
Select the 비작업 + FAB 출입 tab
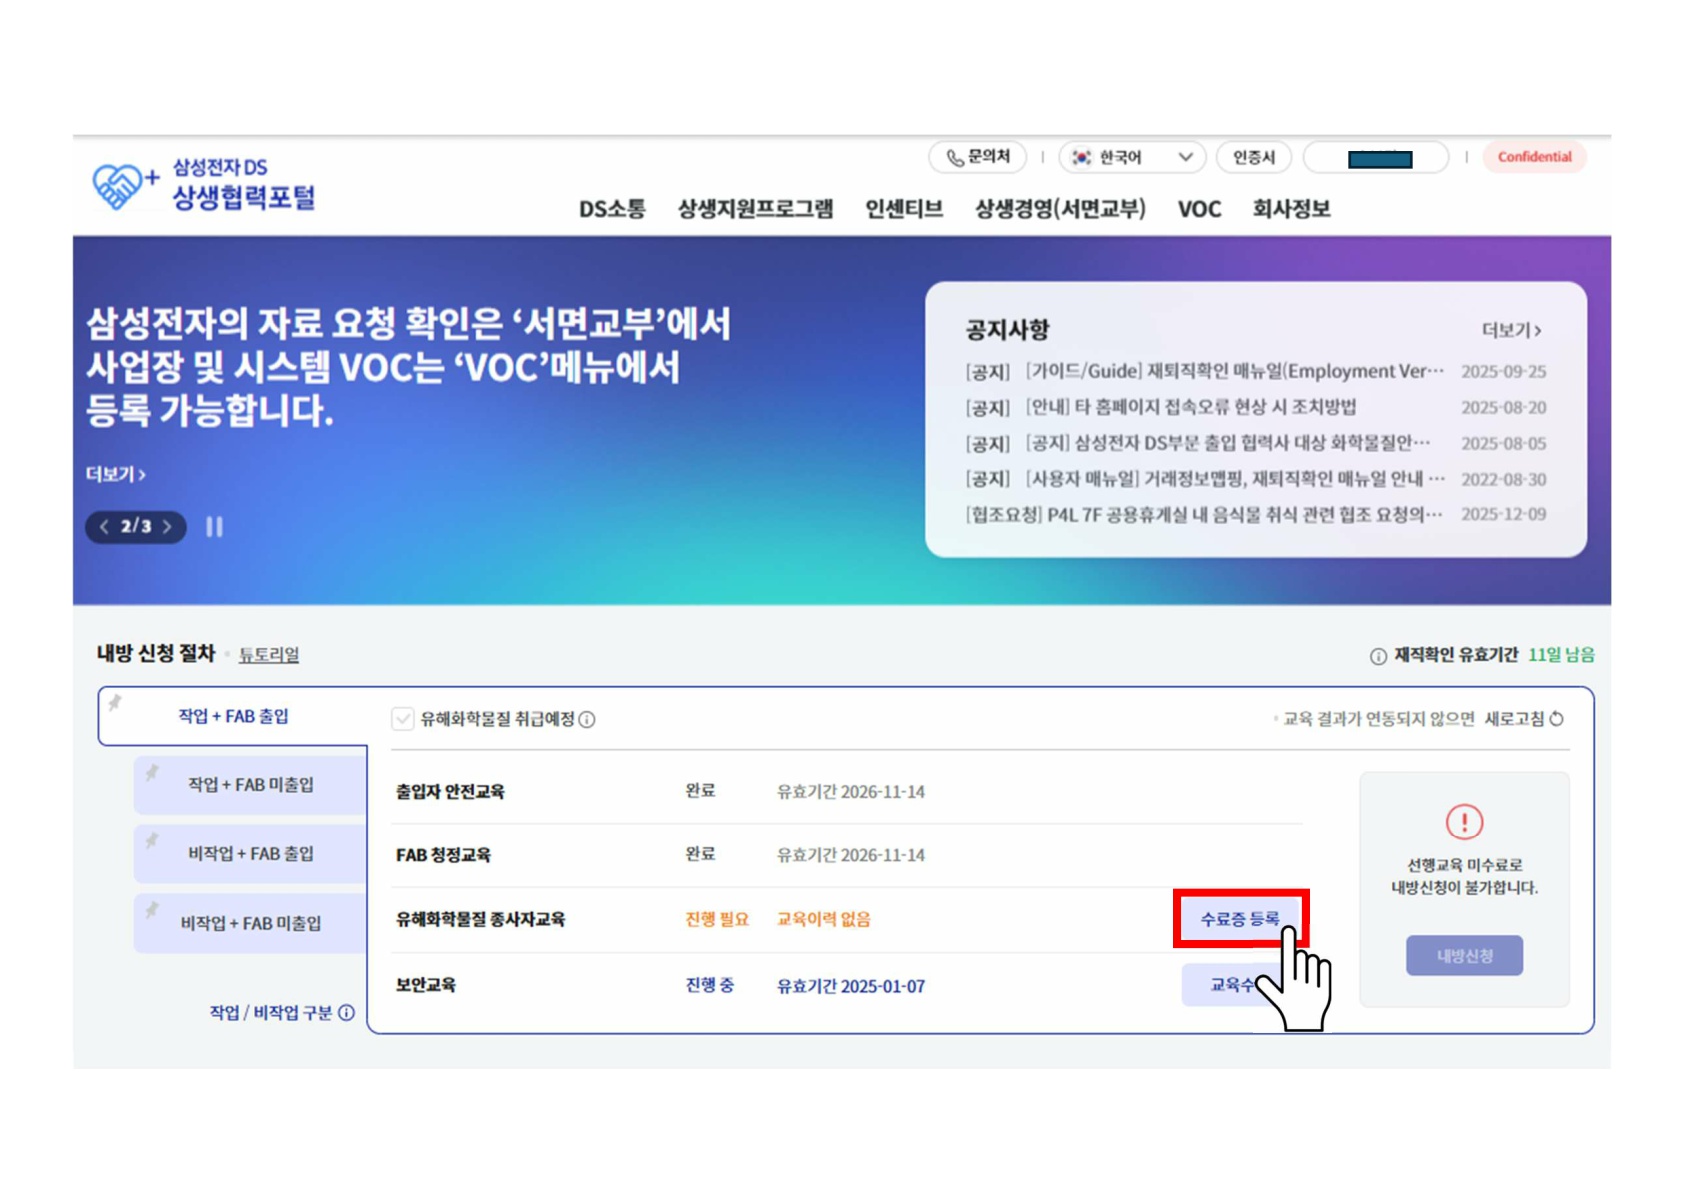[251, 854]
